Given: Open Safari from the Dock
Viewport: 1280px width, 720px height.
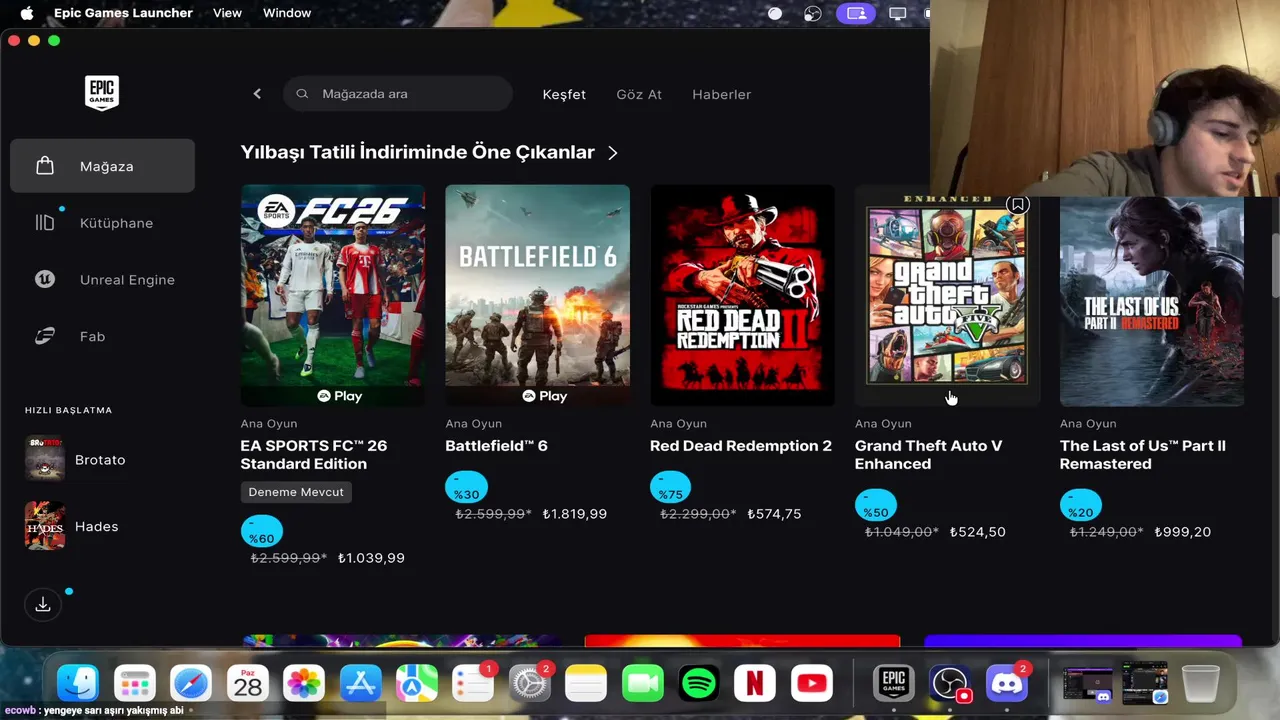Looking at the screenshot, I should [191, 684].
